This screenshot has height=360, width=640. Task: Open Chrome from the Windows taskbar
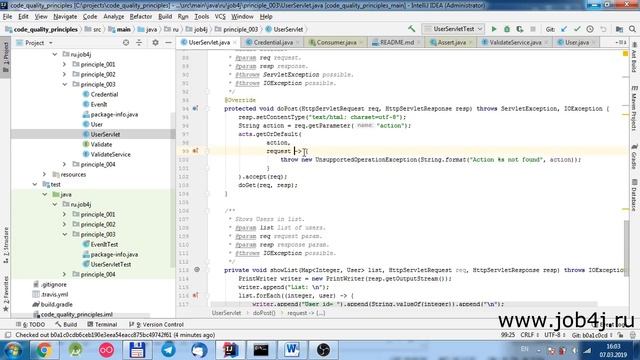[44, 350]
